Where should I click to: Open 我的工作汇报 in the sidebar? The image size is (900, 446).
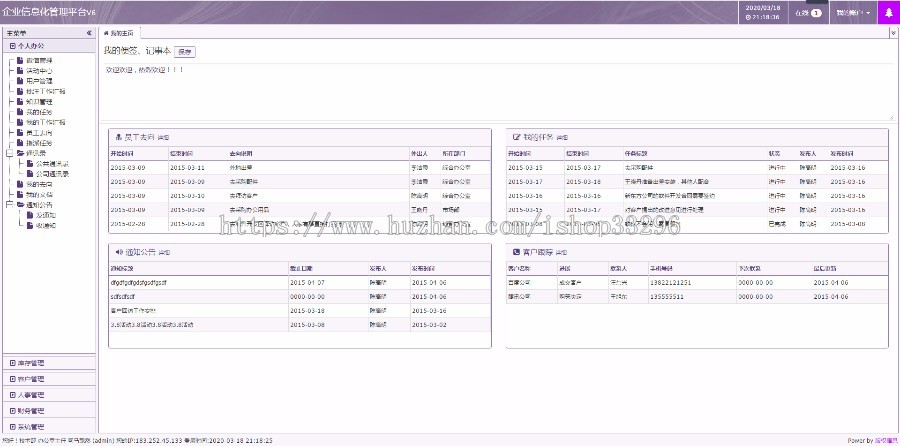point(46,122)
